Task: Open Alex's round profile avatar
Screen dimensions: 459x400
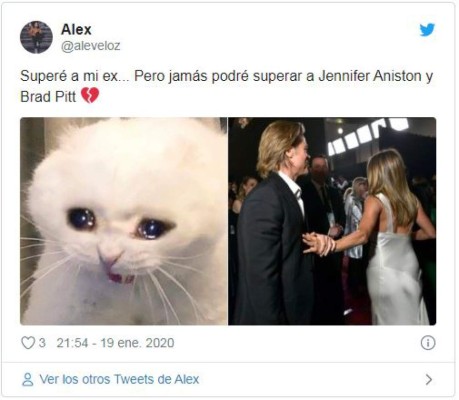Action: 36,37
